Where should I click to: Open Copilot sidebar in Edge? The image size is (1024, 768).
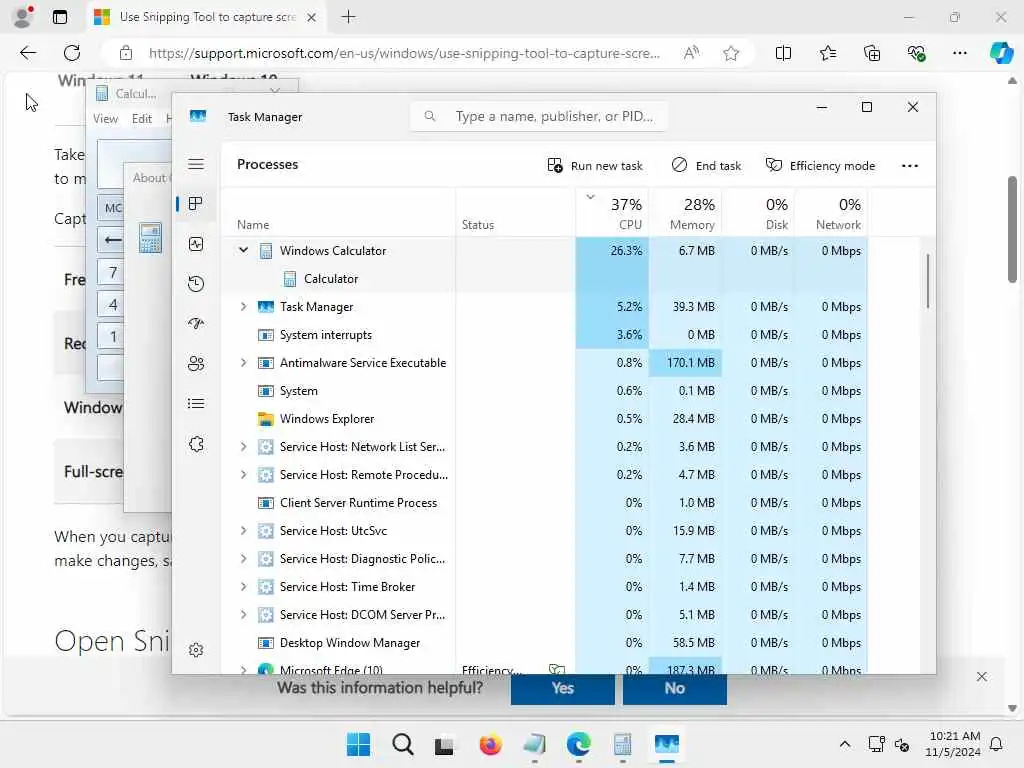coord(1001,53)
